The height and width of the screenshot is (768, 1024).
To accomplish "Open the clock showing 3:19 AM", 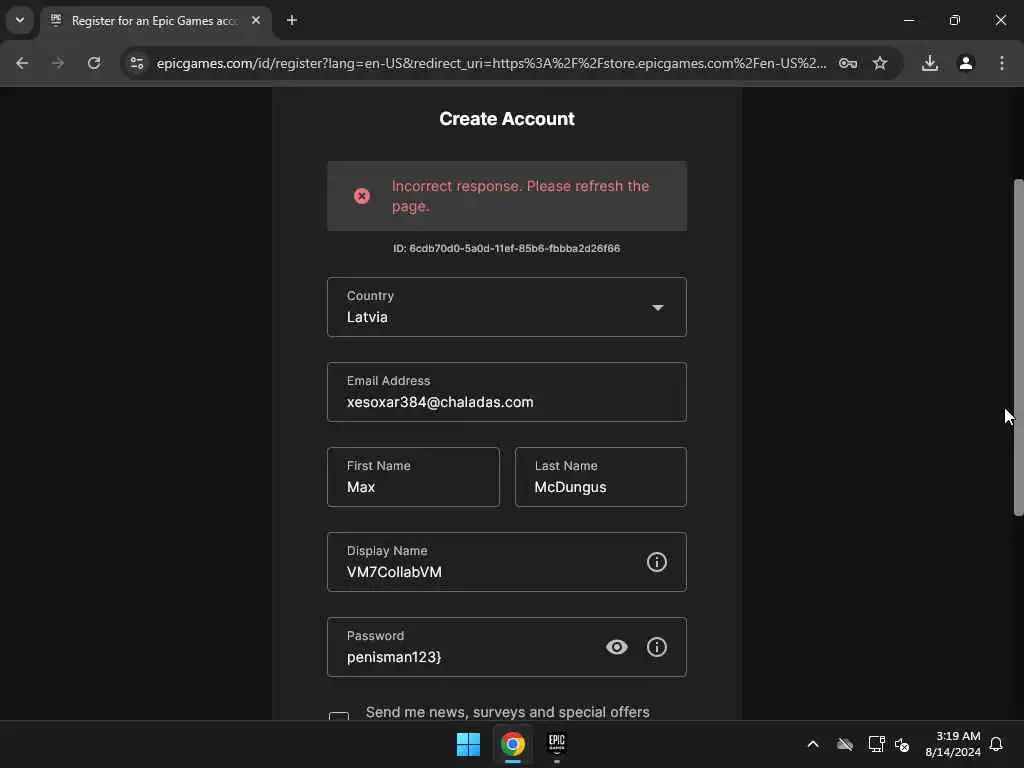I will [953, 744].
